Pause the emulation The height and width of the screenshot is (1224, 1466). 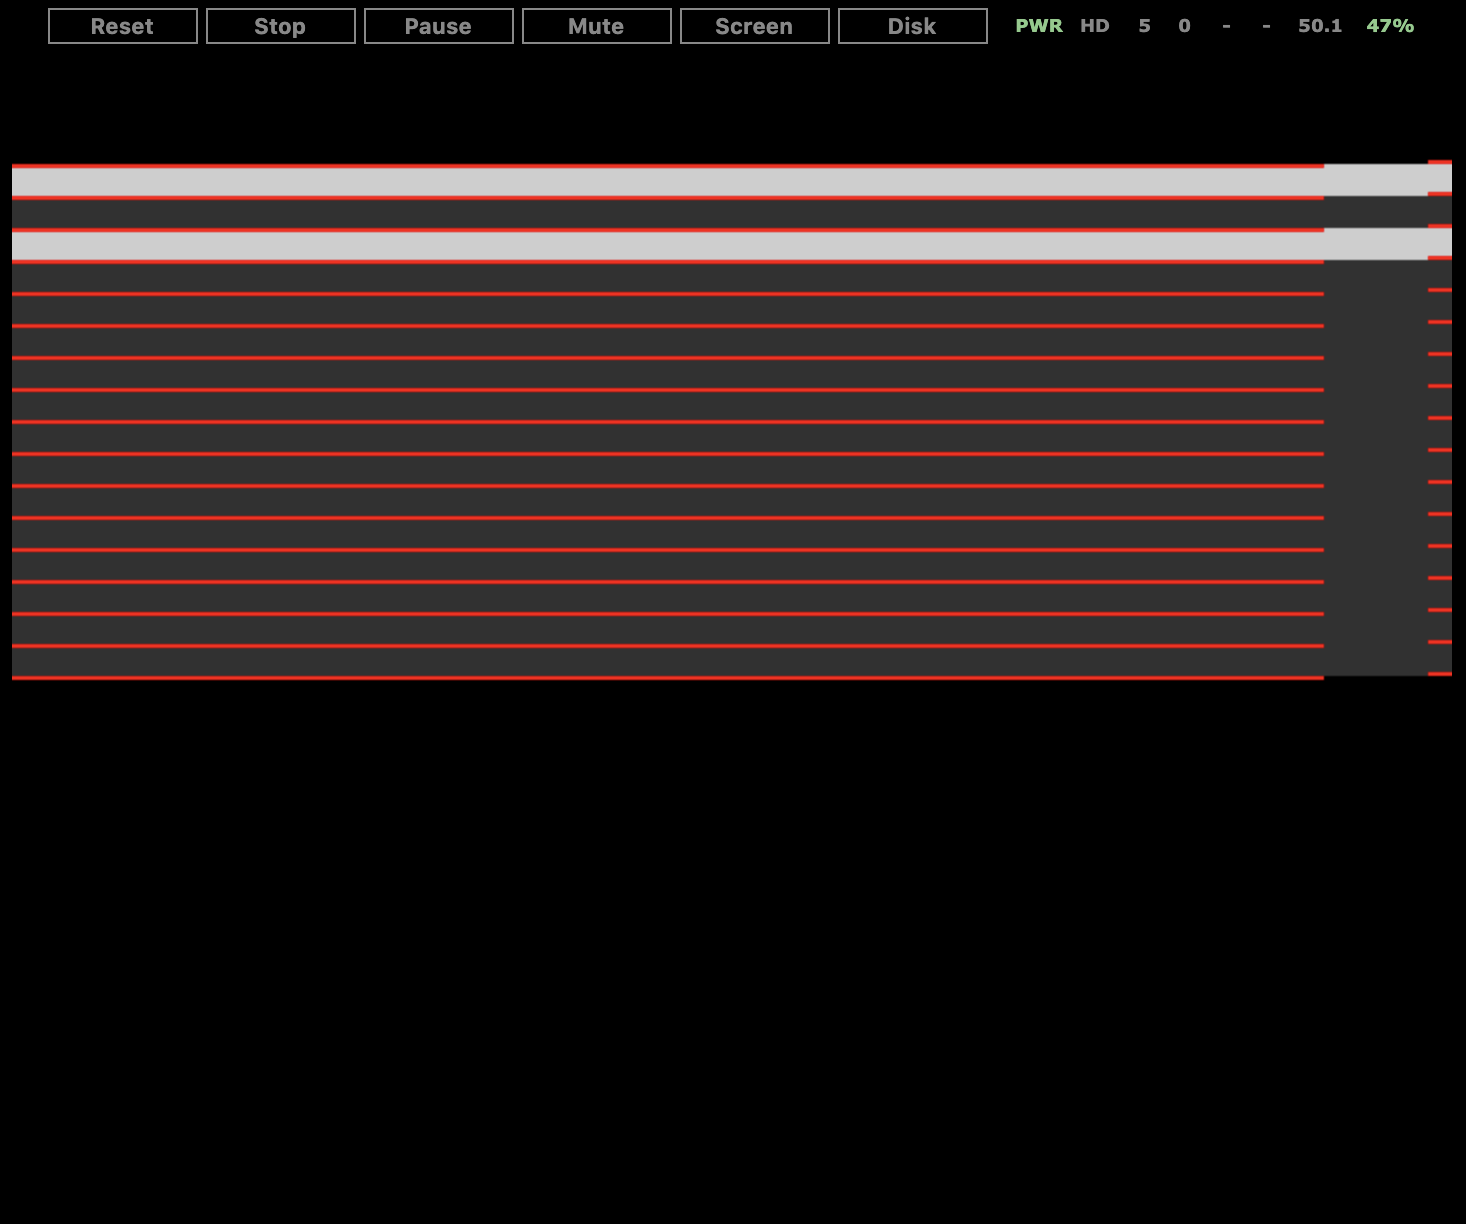coord(439,26)
